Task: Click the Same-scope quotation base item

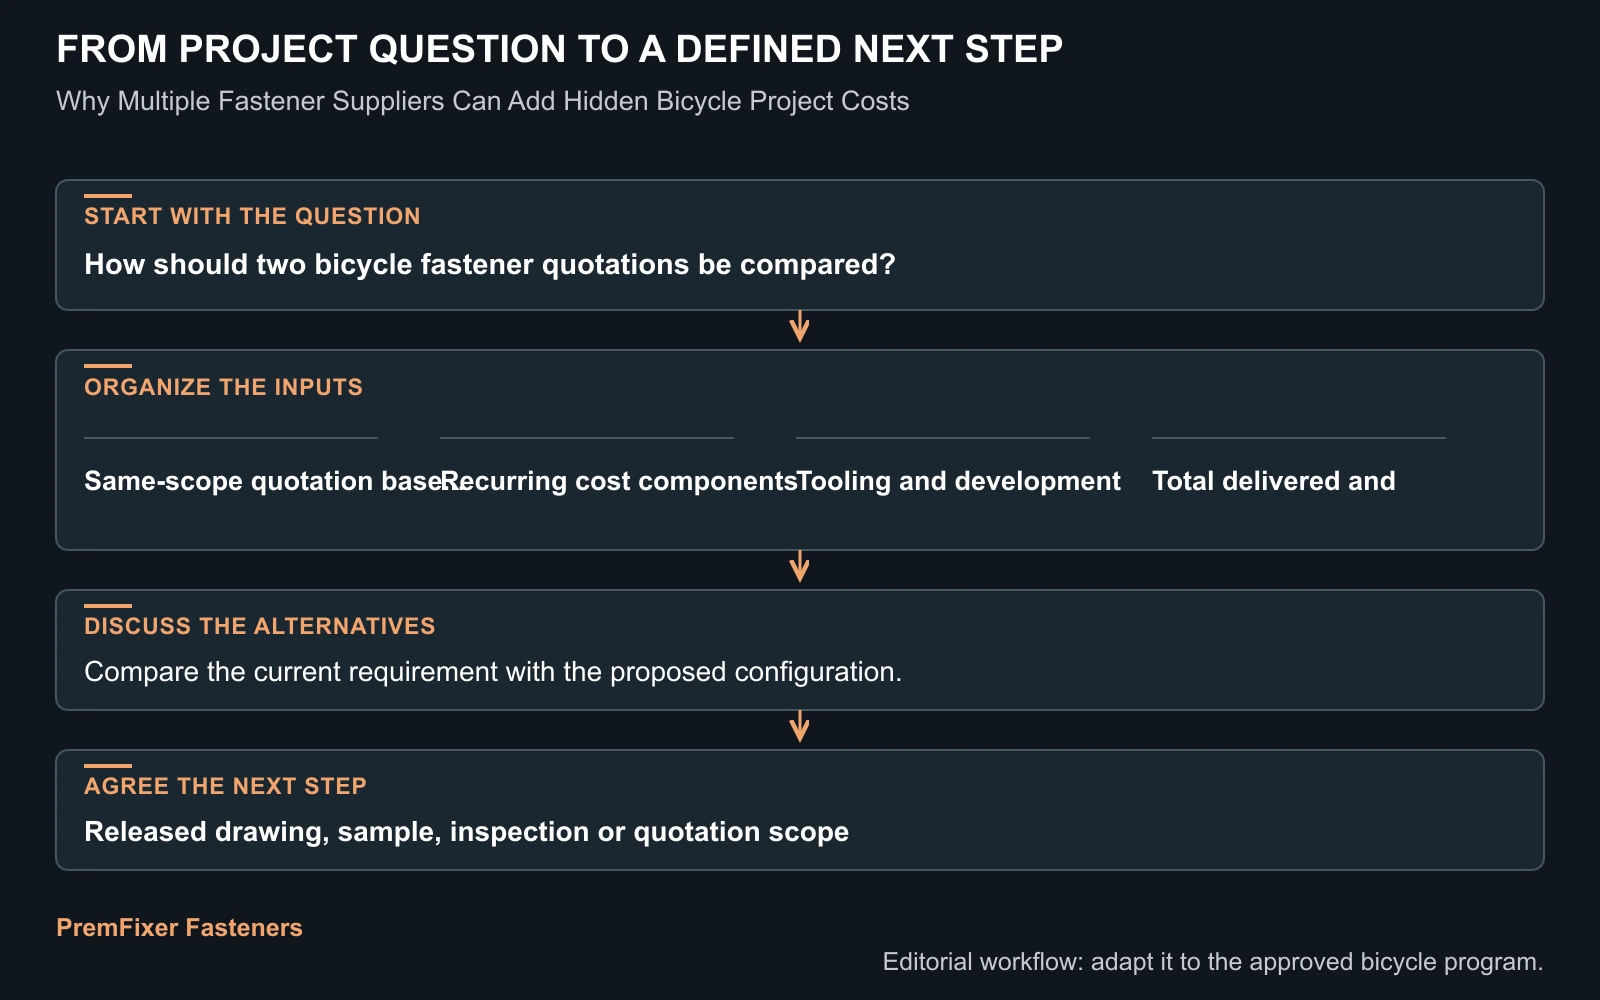Action: click(x=264, y=481)
